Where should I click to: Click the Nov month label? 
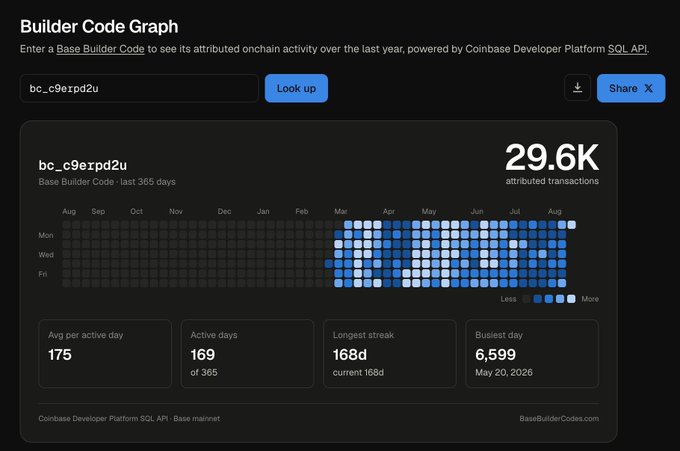[x=176, y=211]
